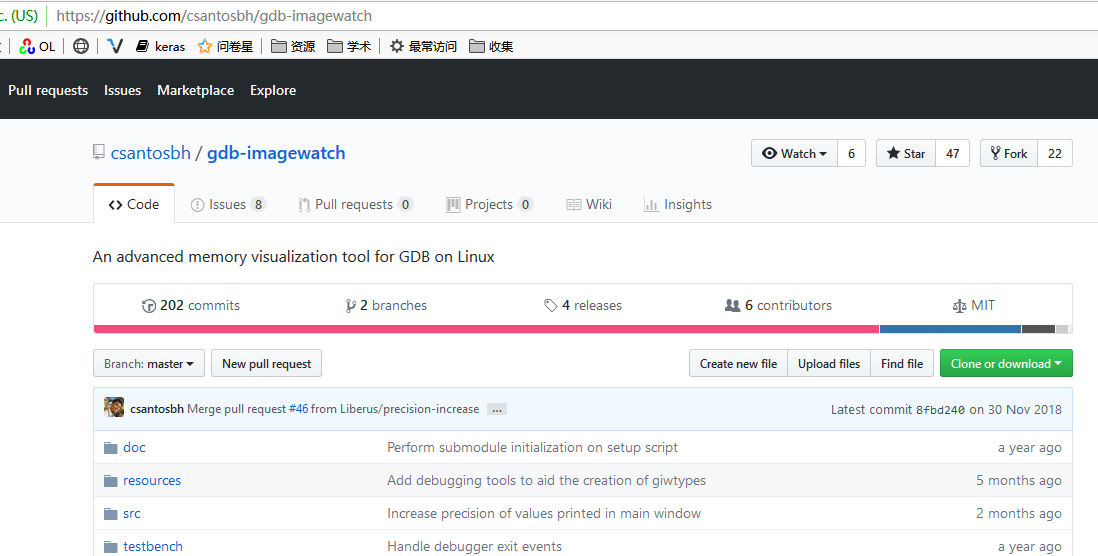
Task: Open the Clone or download dropdown
Action: tap(1005, 364)
